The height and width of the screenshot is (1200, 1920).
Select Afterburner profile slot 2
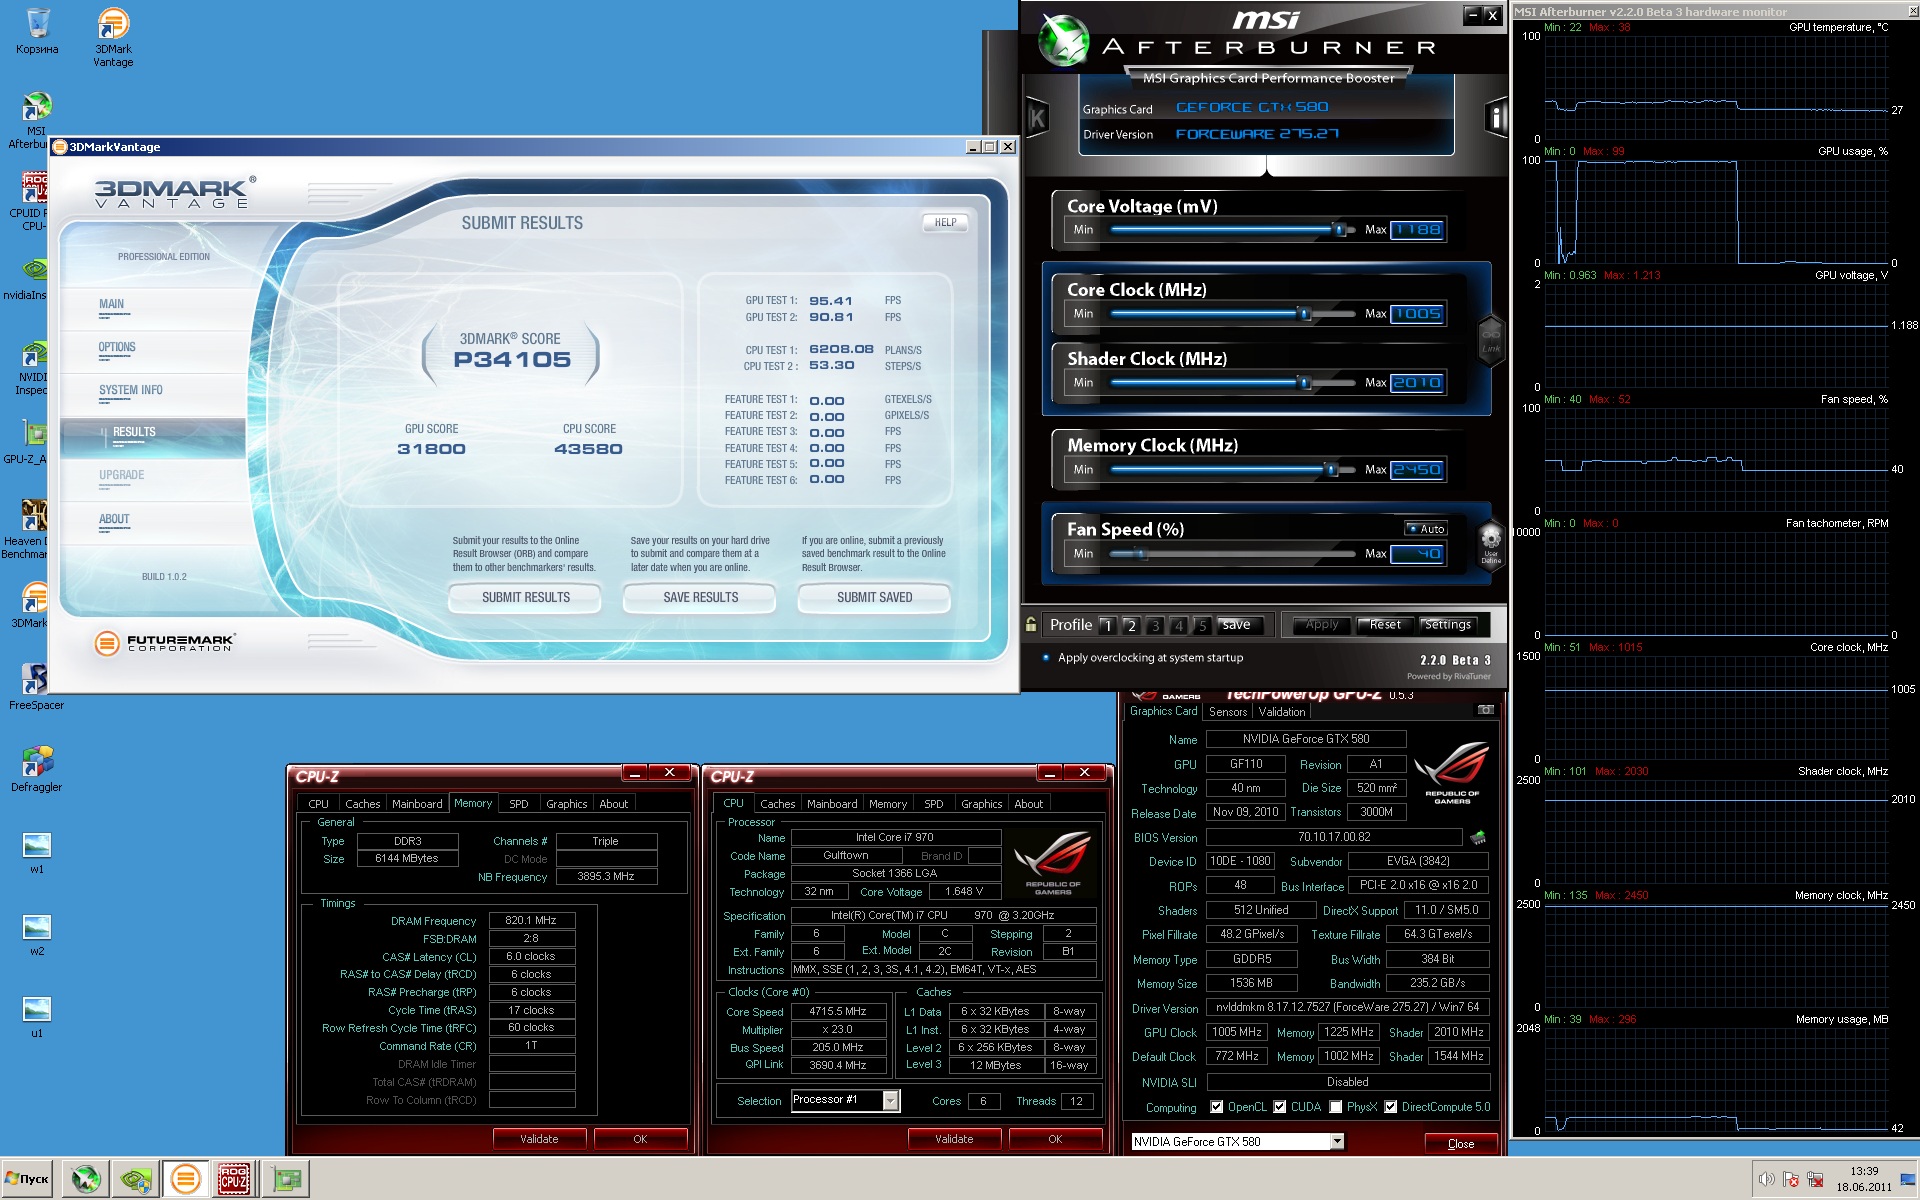[x=1131, y=625]
